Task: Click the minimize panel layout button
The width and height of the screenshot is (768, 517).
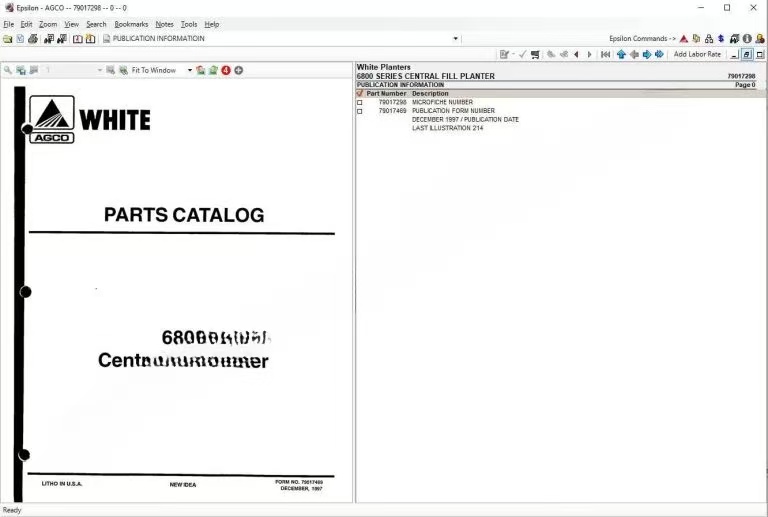Action: [x=734, y=55]
